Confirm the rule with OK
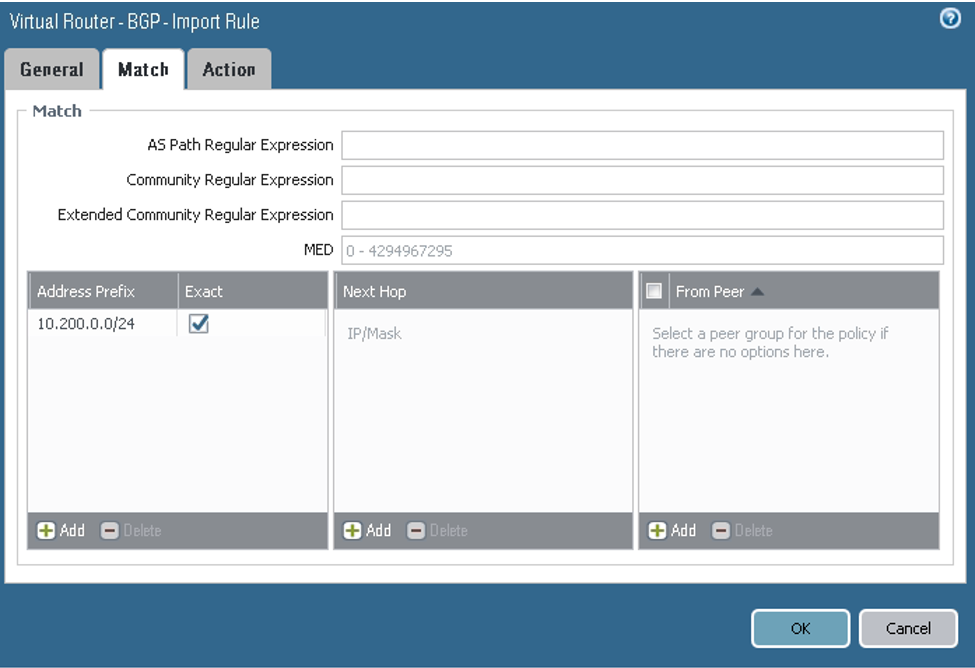The image size is (975, 668). (799, 628)
